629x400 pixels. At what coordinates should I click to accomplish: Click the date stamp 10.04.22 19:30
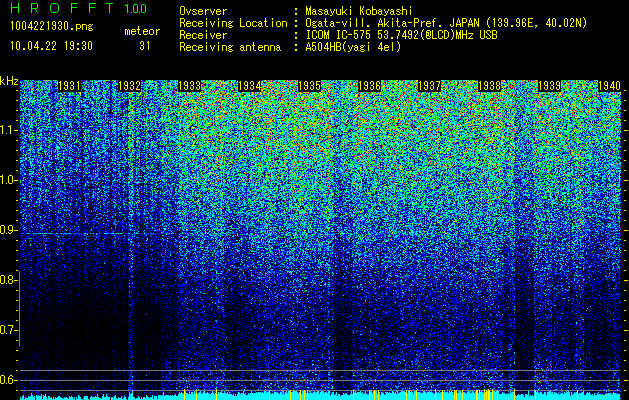[51, 46]
